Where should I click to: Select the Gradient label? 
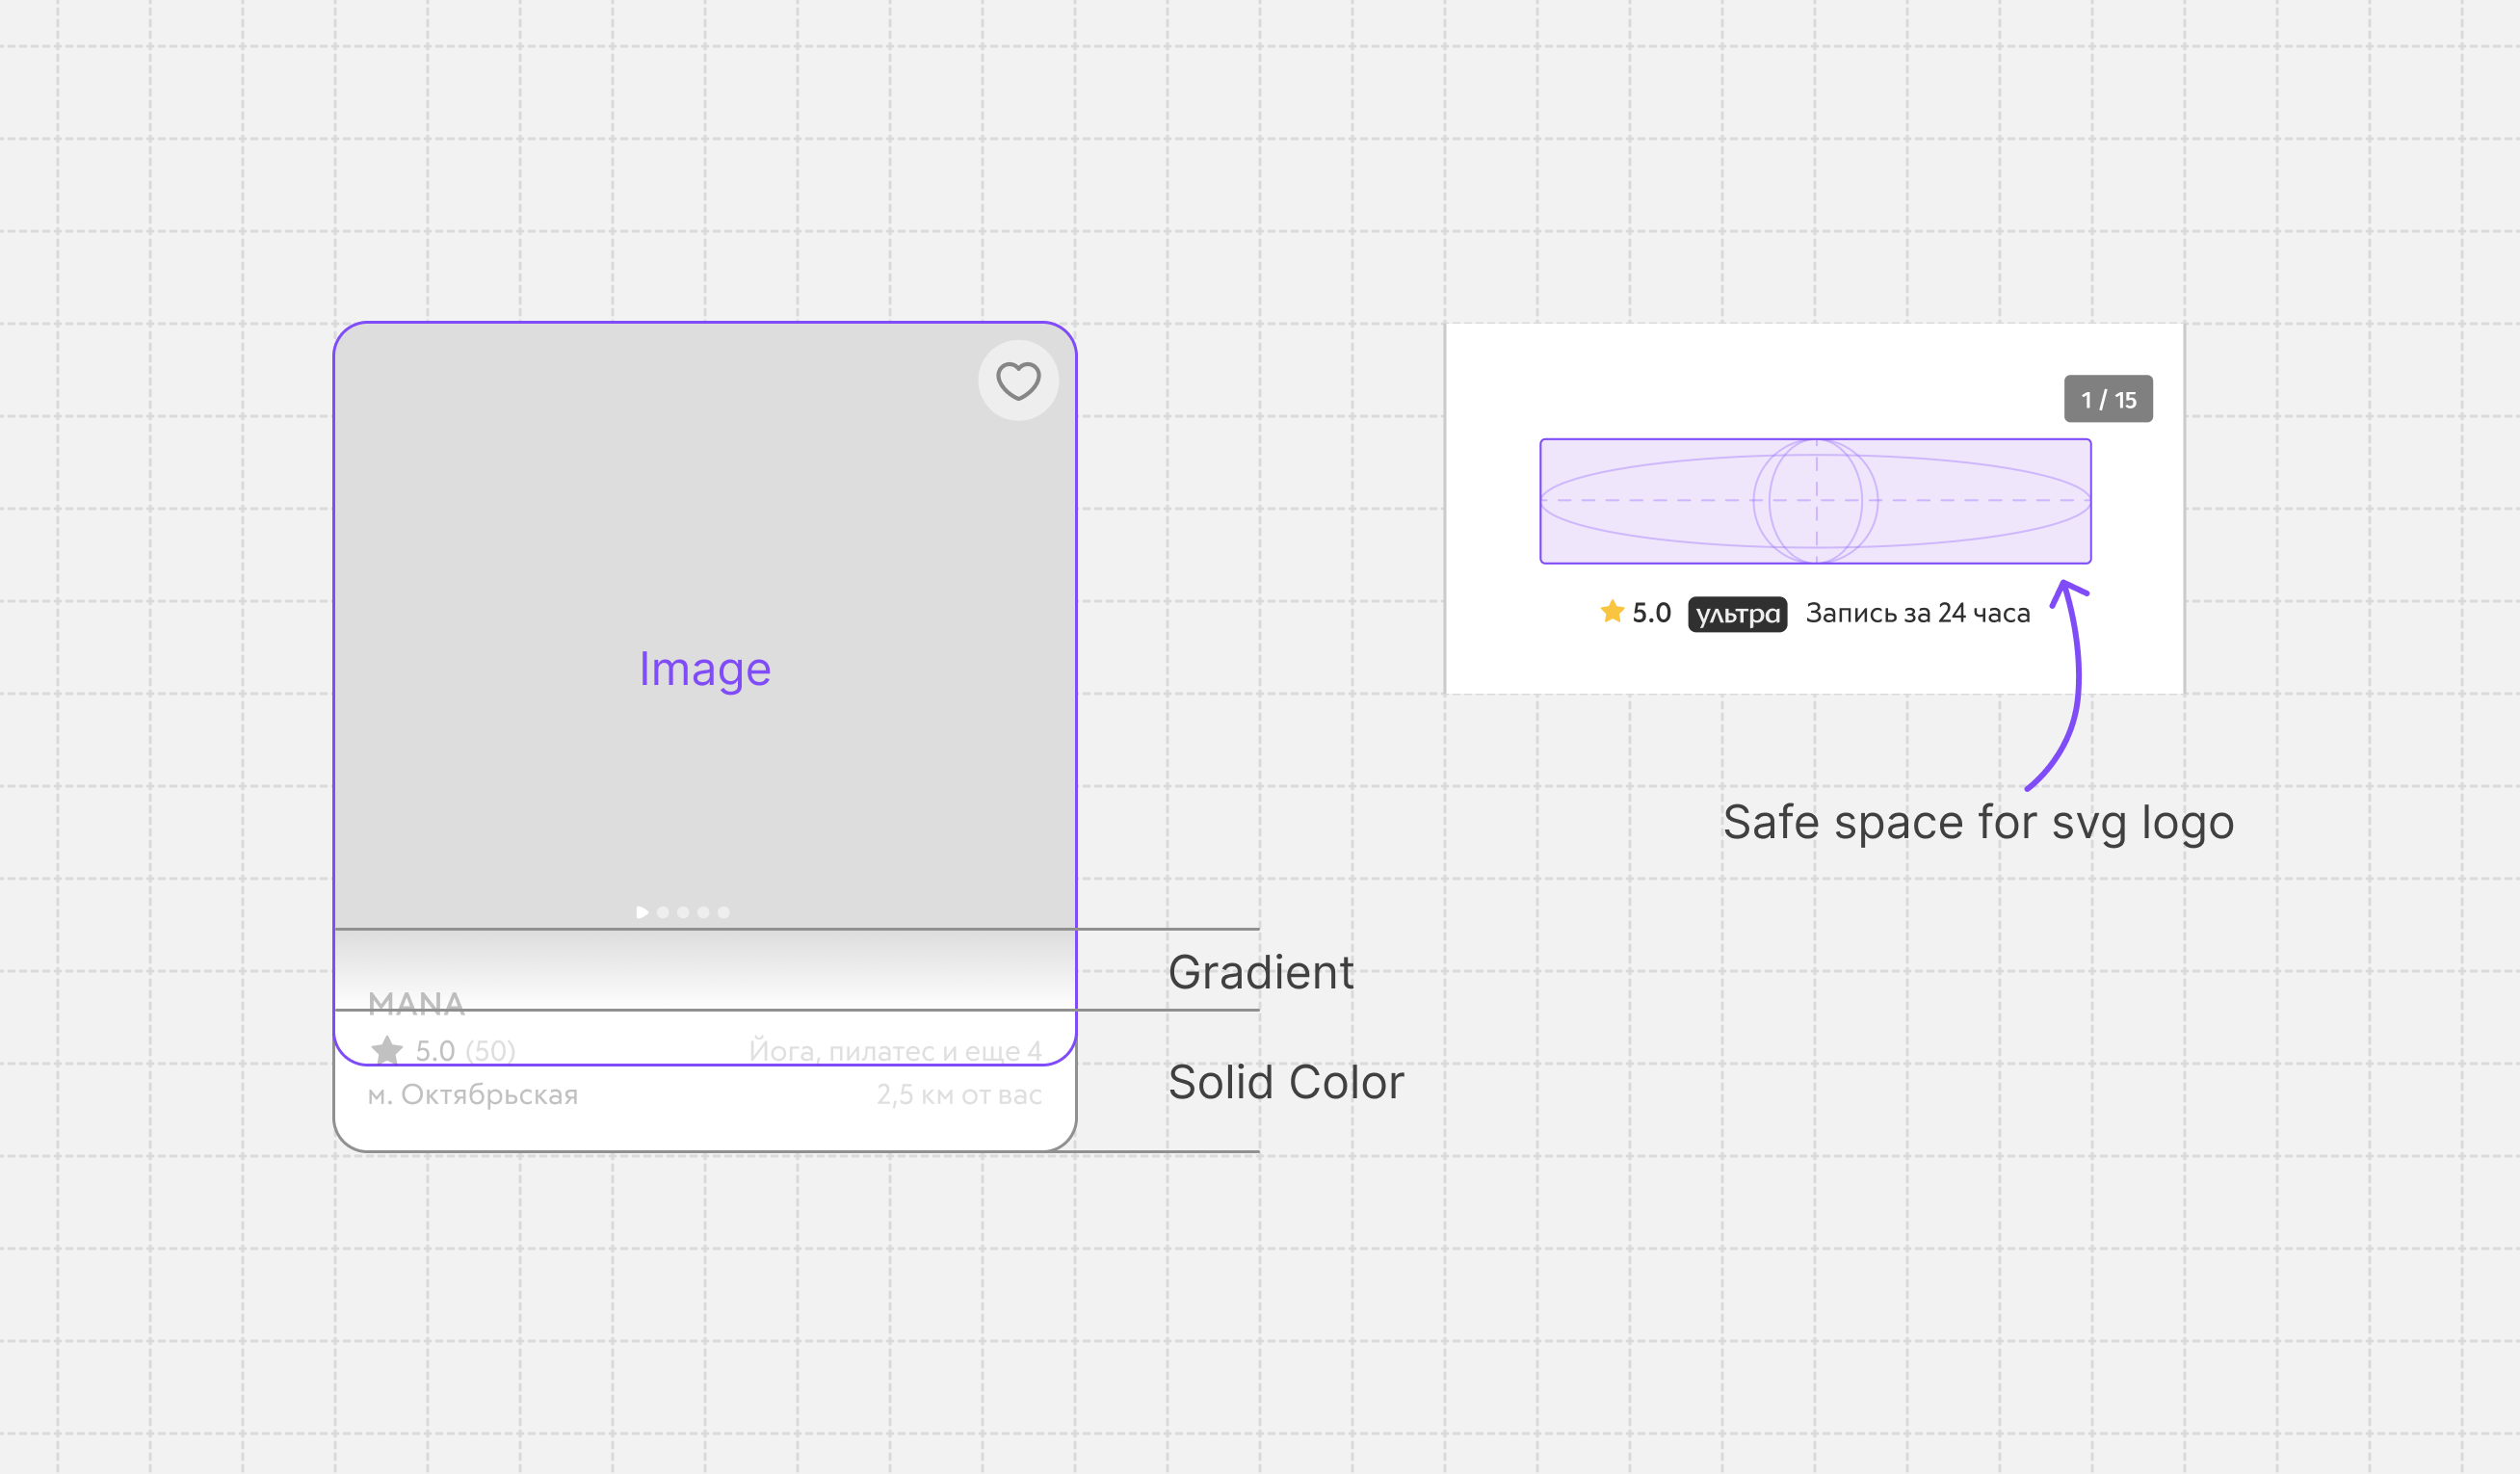click(x=1261, y=970)
